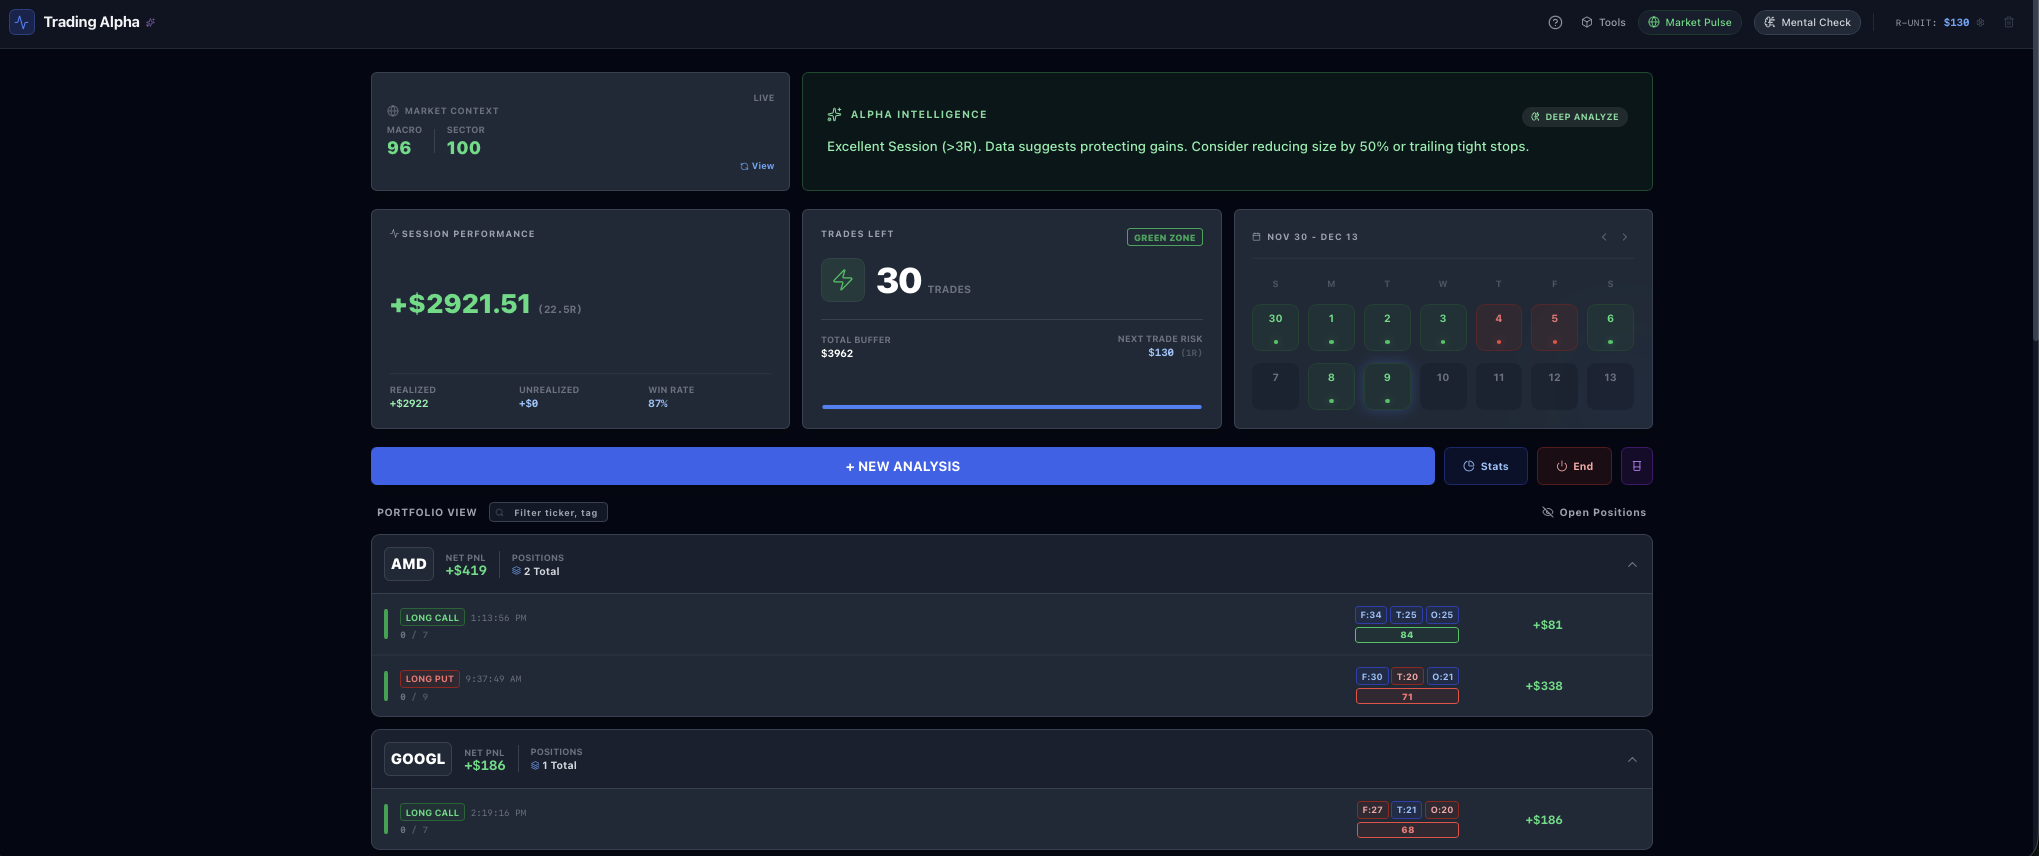Click the calendar icon beside Nov 30 - Dec 13
Screen dimensions: 2039x856
point(1257,237)
